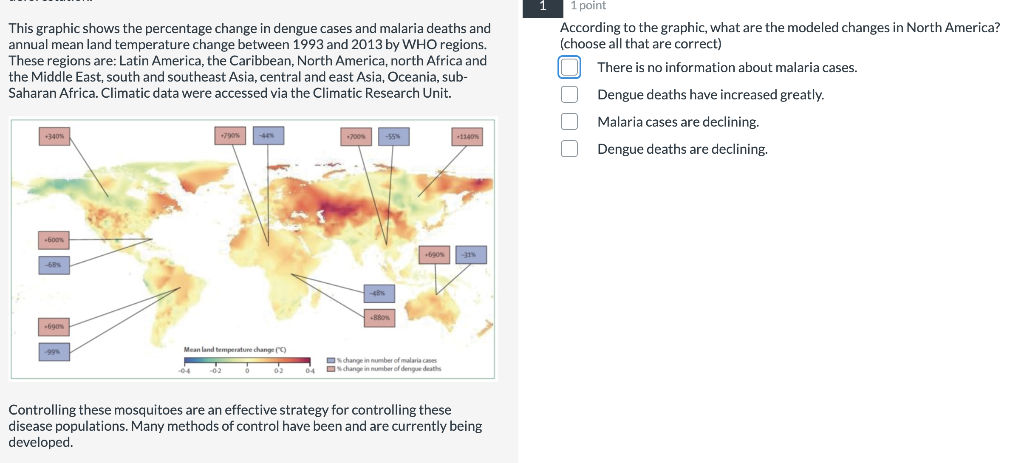Viewport: 1024px width, 463px height.
Task: Click the -44% malaria label box
Action: click(x=268, y=136)
